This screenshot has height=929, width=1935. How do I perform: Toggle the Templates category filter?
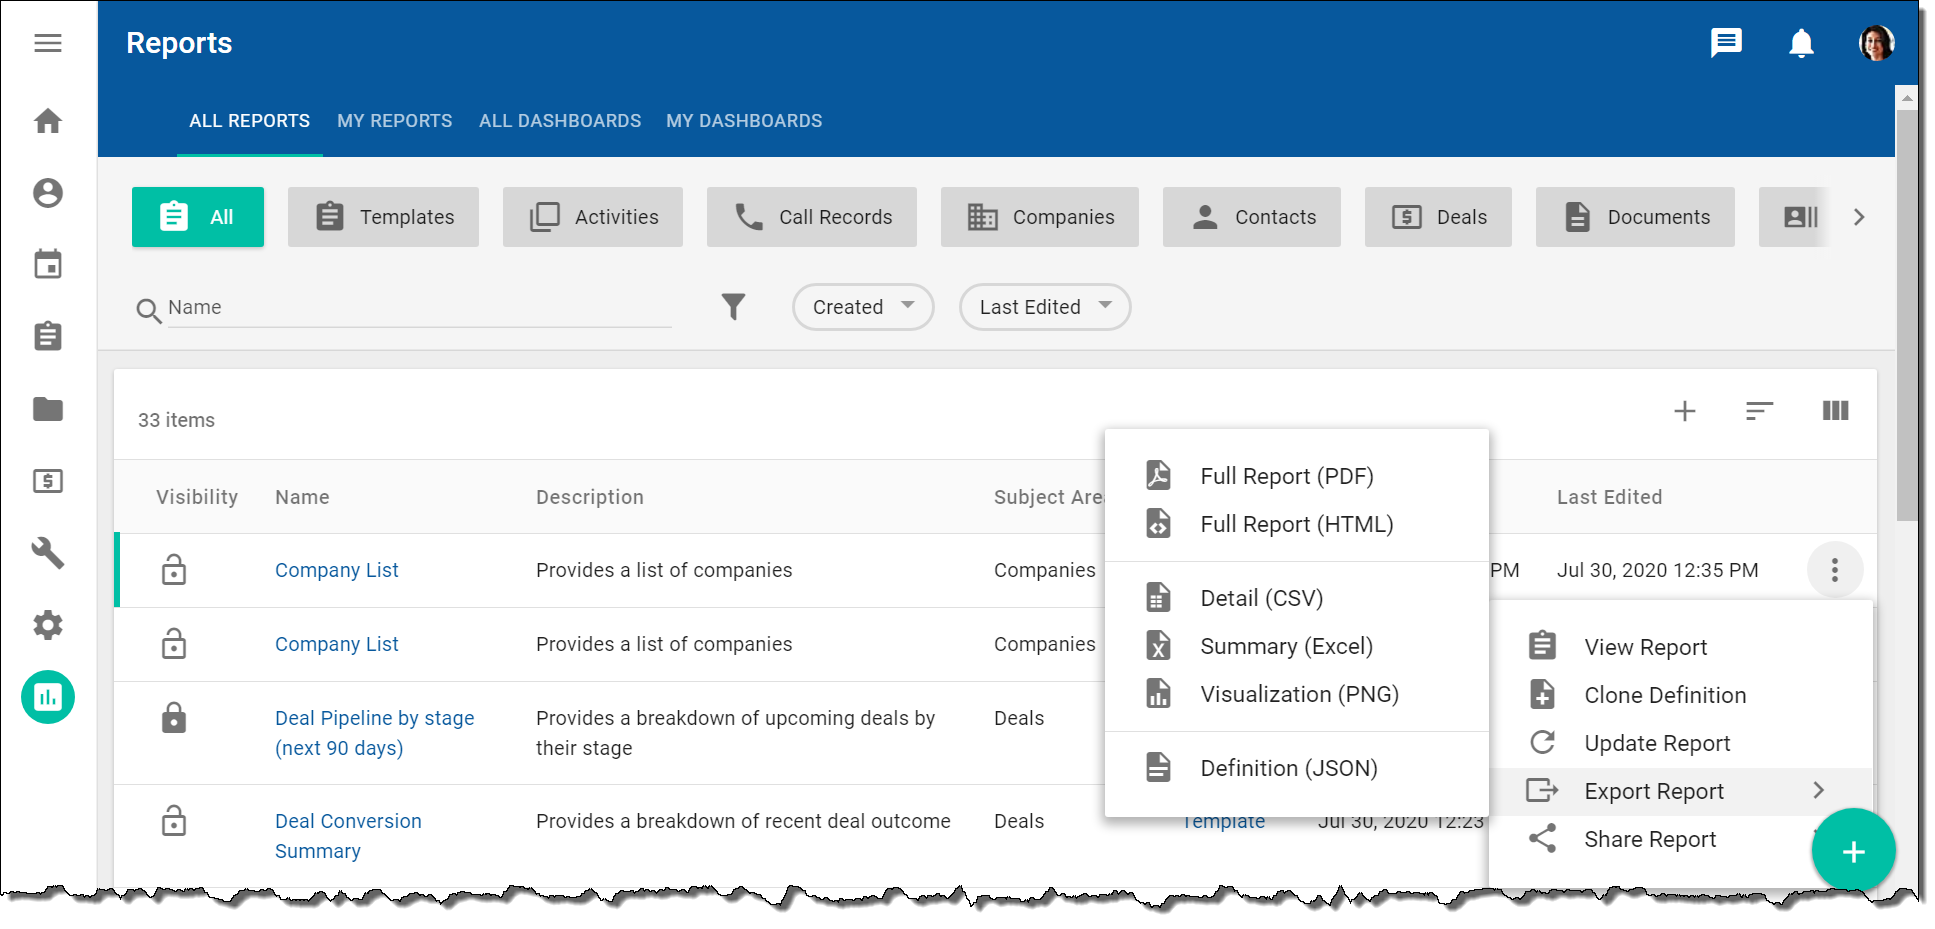point(383,217)
